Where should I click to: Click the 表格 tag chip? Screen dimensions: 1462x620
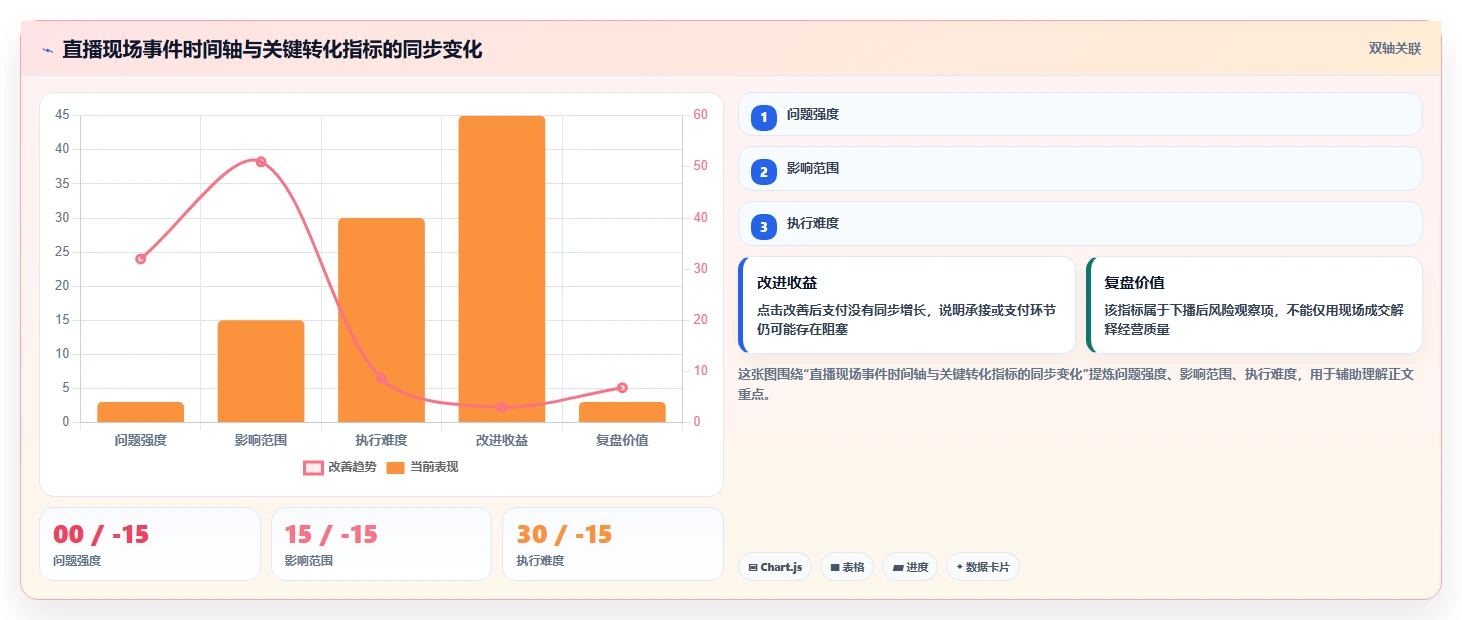[847, 567]
